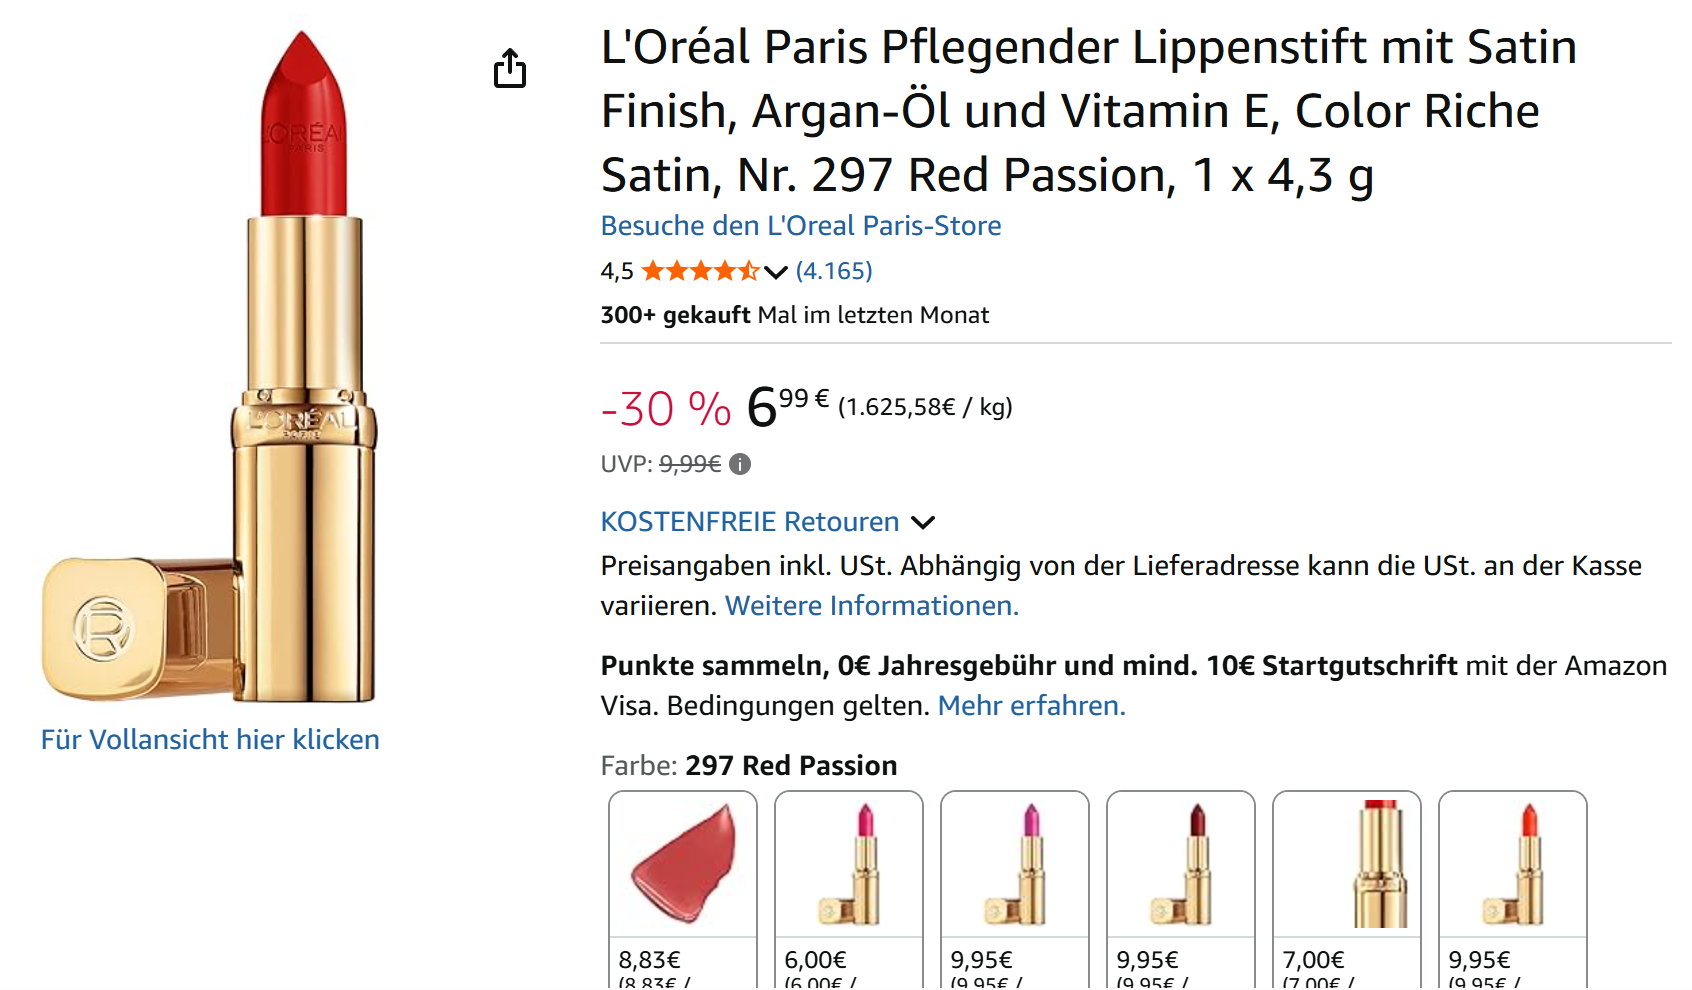This screenshot has height=990, width=1692.
Task: Click the share icon beside the product image
Action: [x=510, y=68]
